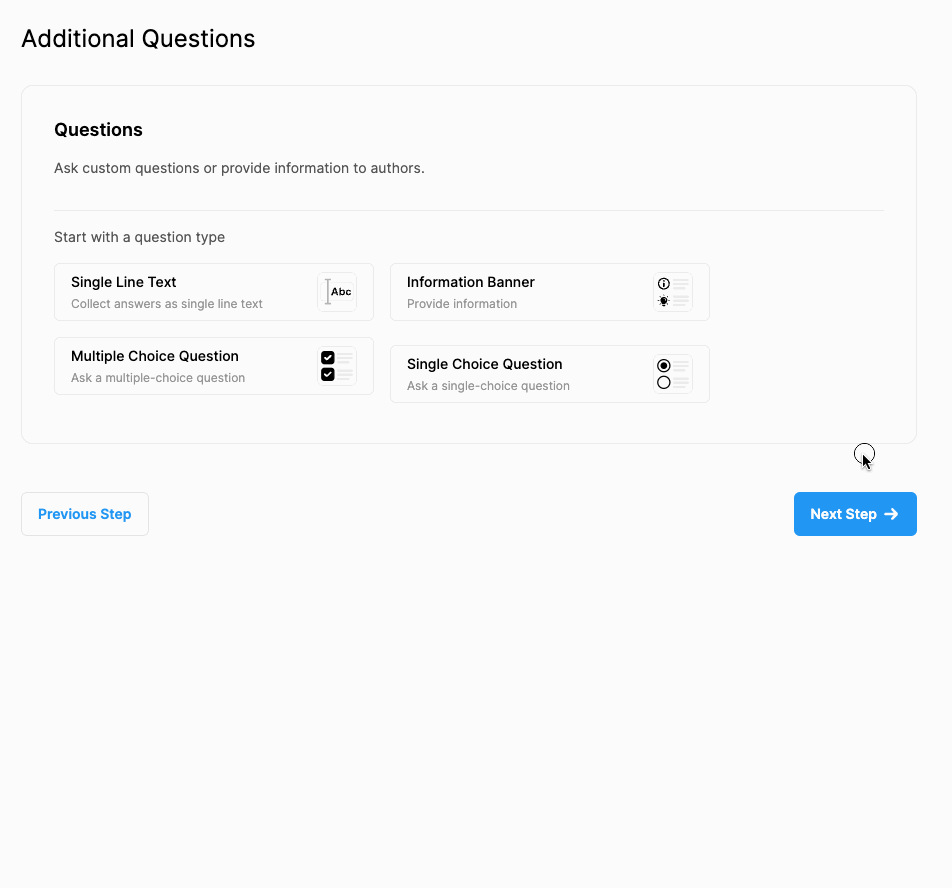Pick the Single Choice Question title
The width and height of the screenshot is (952, 888).
(484, 364)
